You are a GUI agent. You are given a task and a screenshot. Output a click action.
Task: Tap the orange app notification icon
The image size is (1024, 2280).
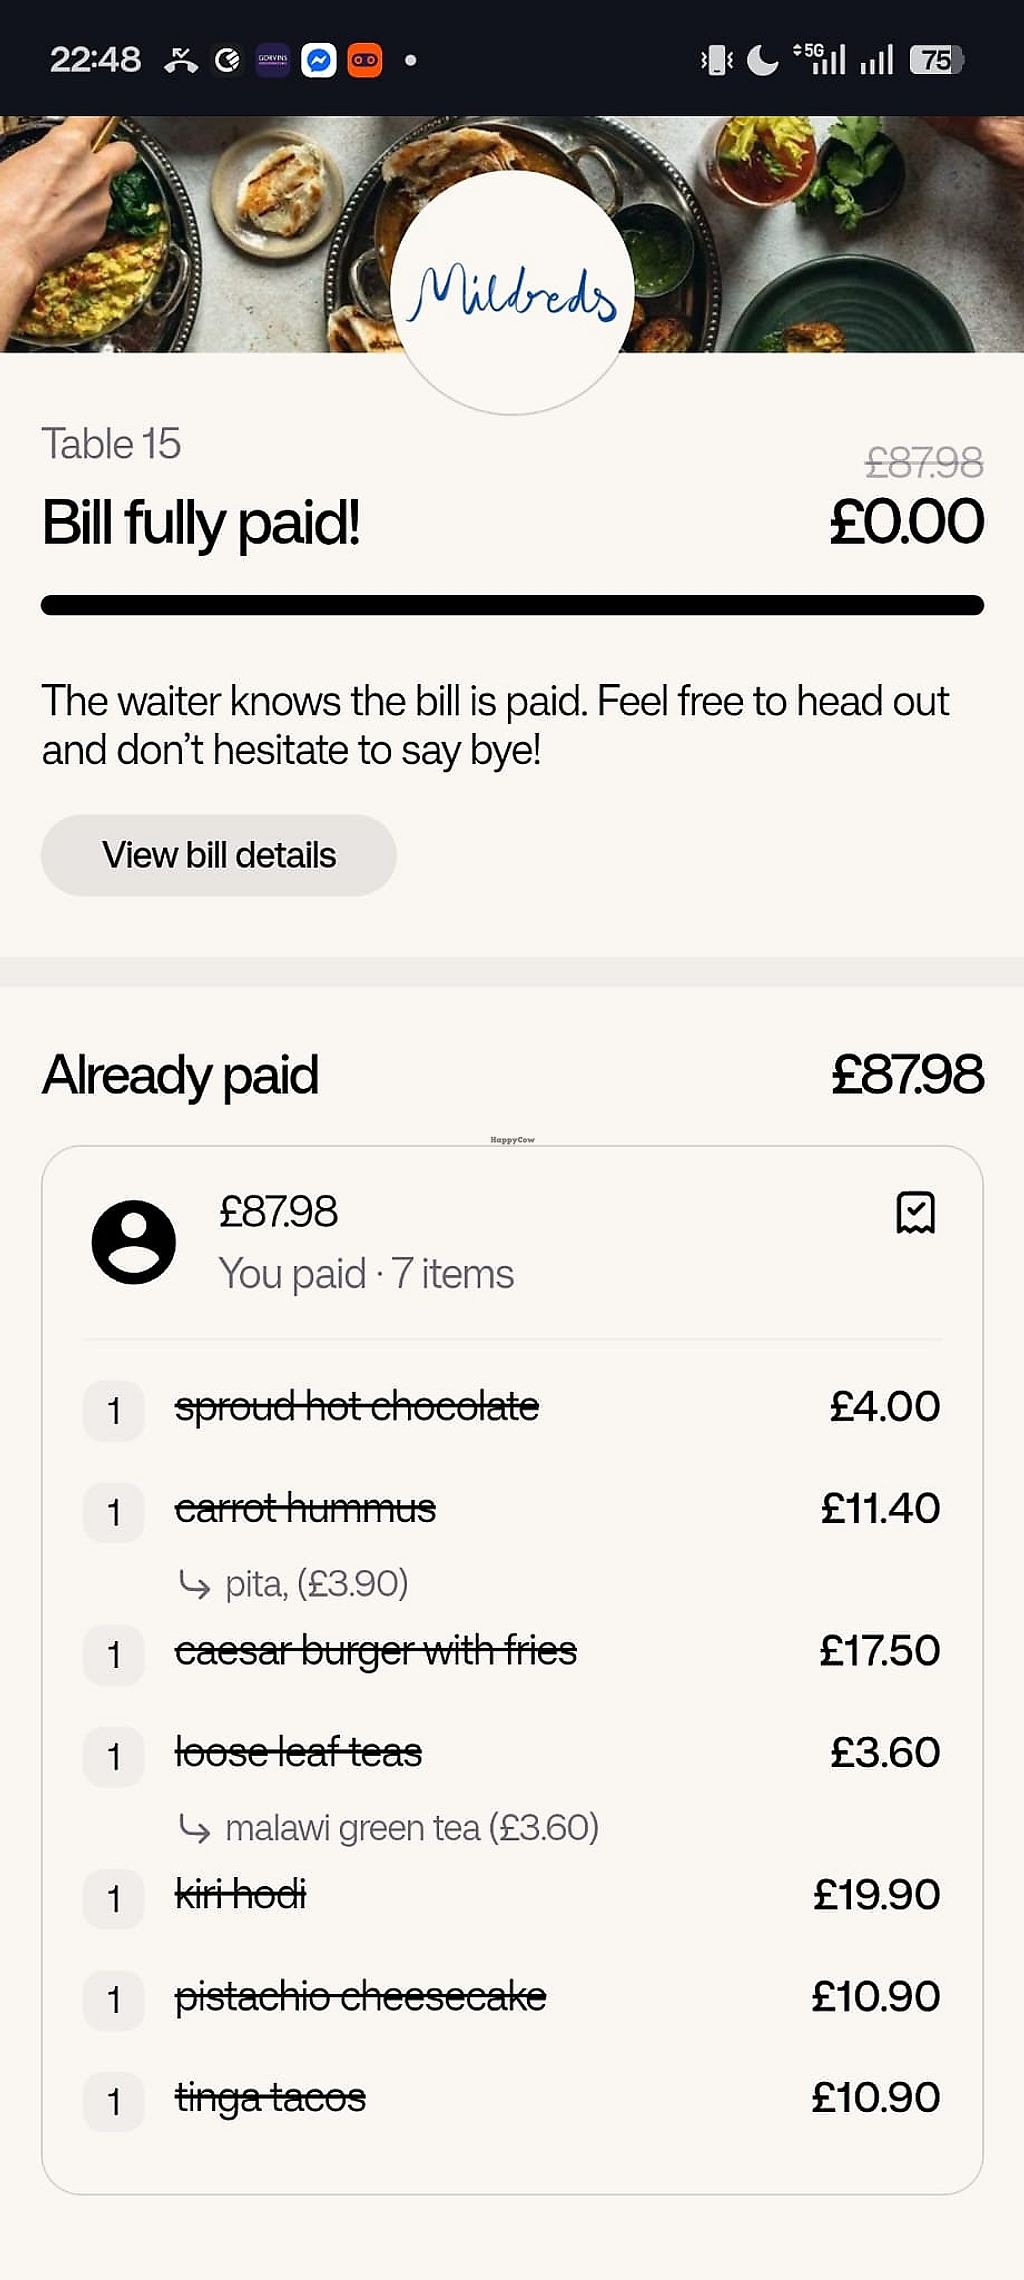point(365,60)
